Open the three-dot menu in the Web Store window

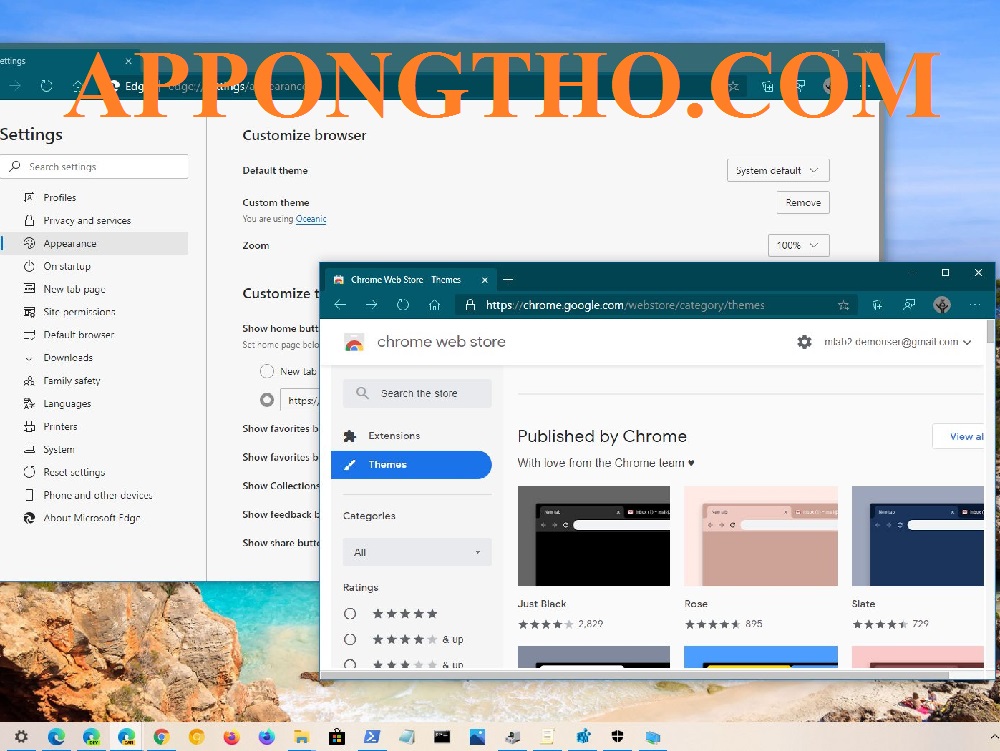(974, 305)
